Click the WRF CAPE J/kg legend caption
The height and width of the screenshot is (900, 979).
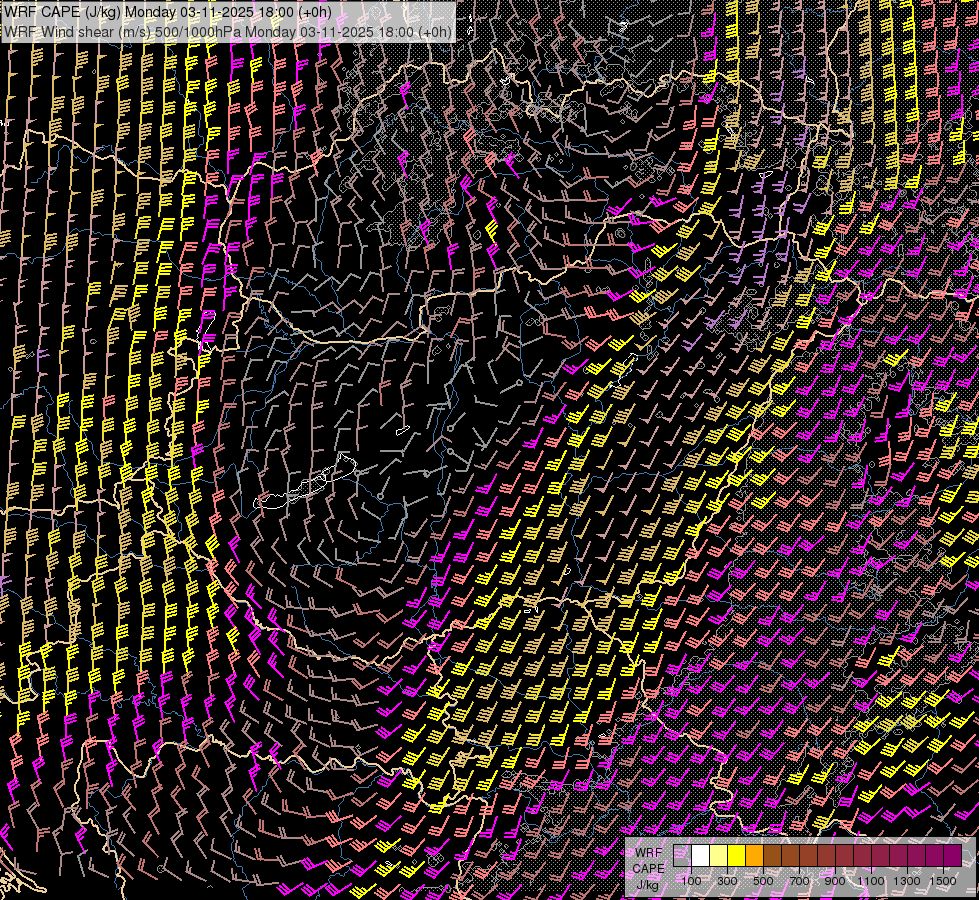pos(648,868)
